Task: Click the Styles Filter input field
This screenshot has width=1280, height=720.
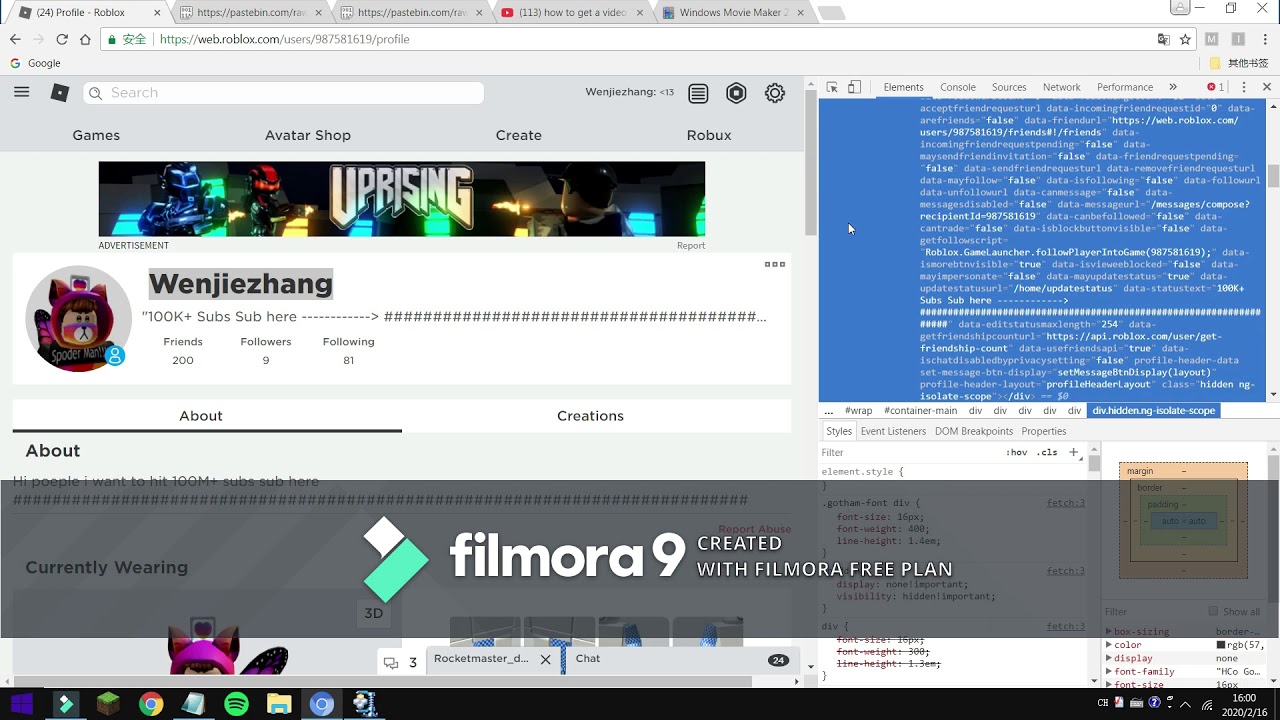Action: (x=910, y=453)
